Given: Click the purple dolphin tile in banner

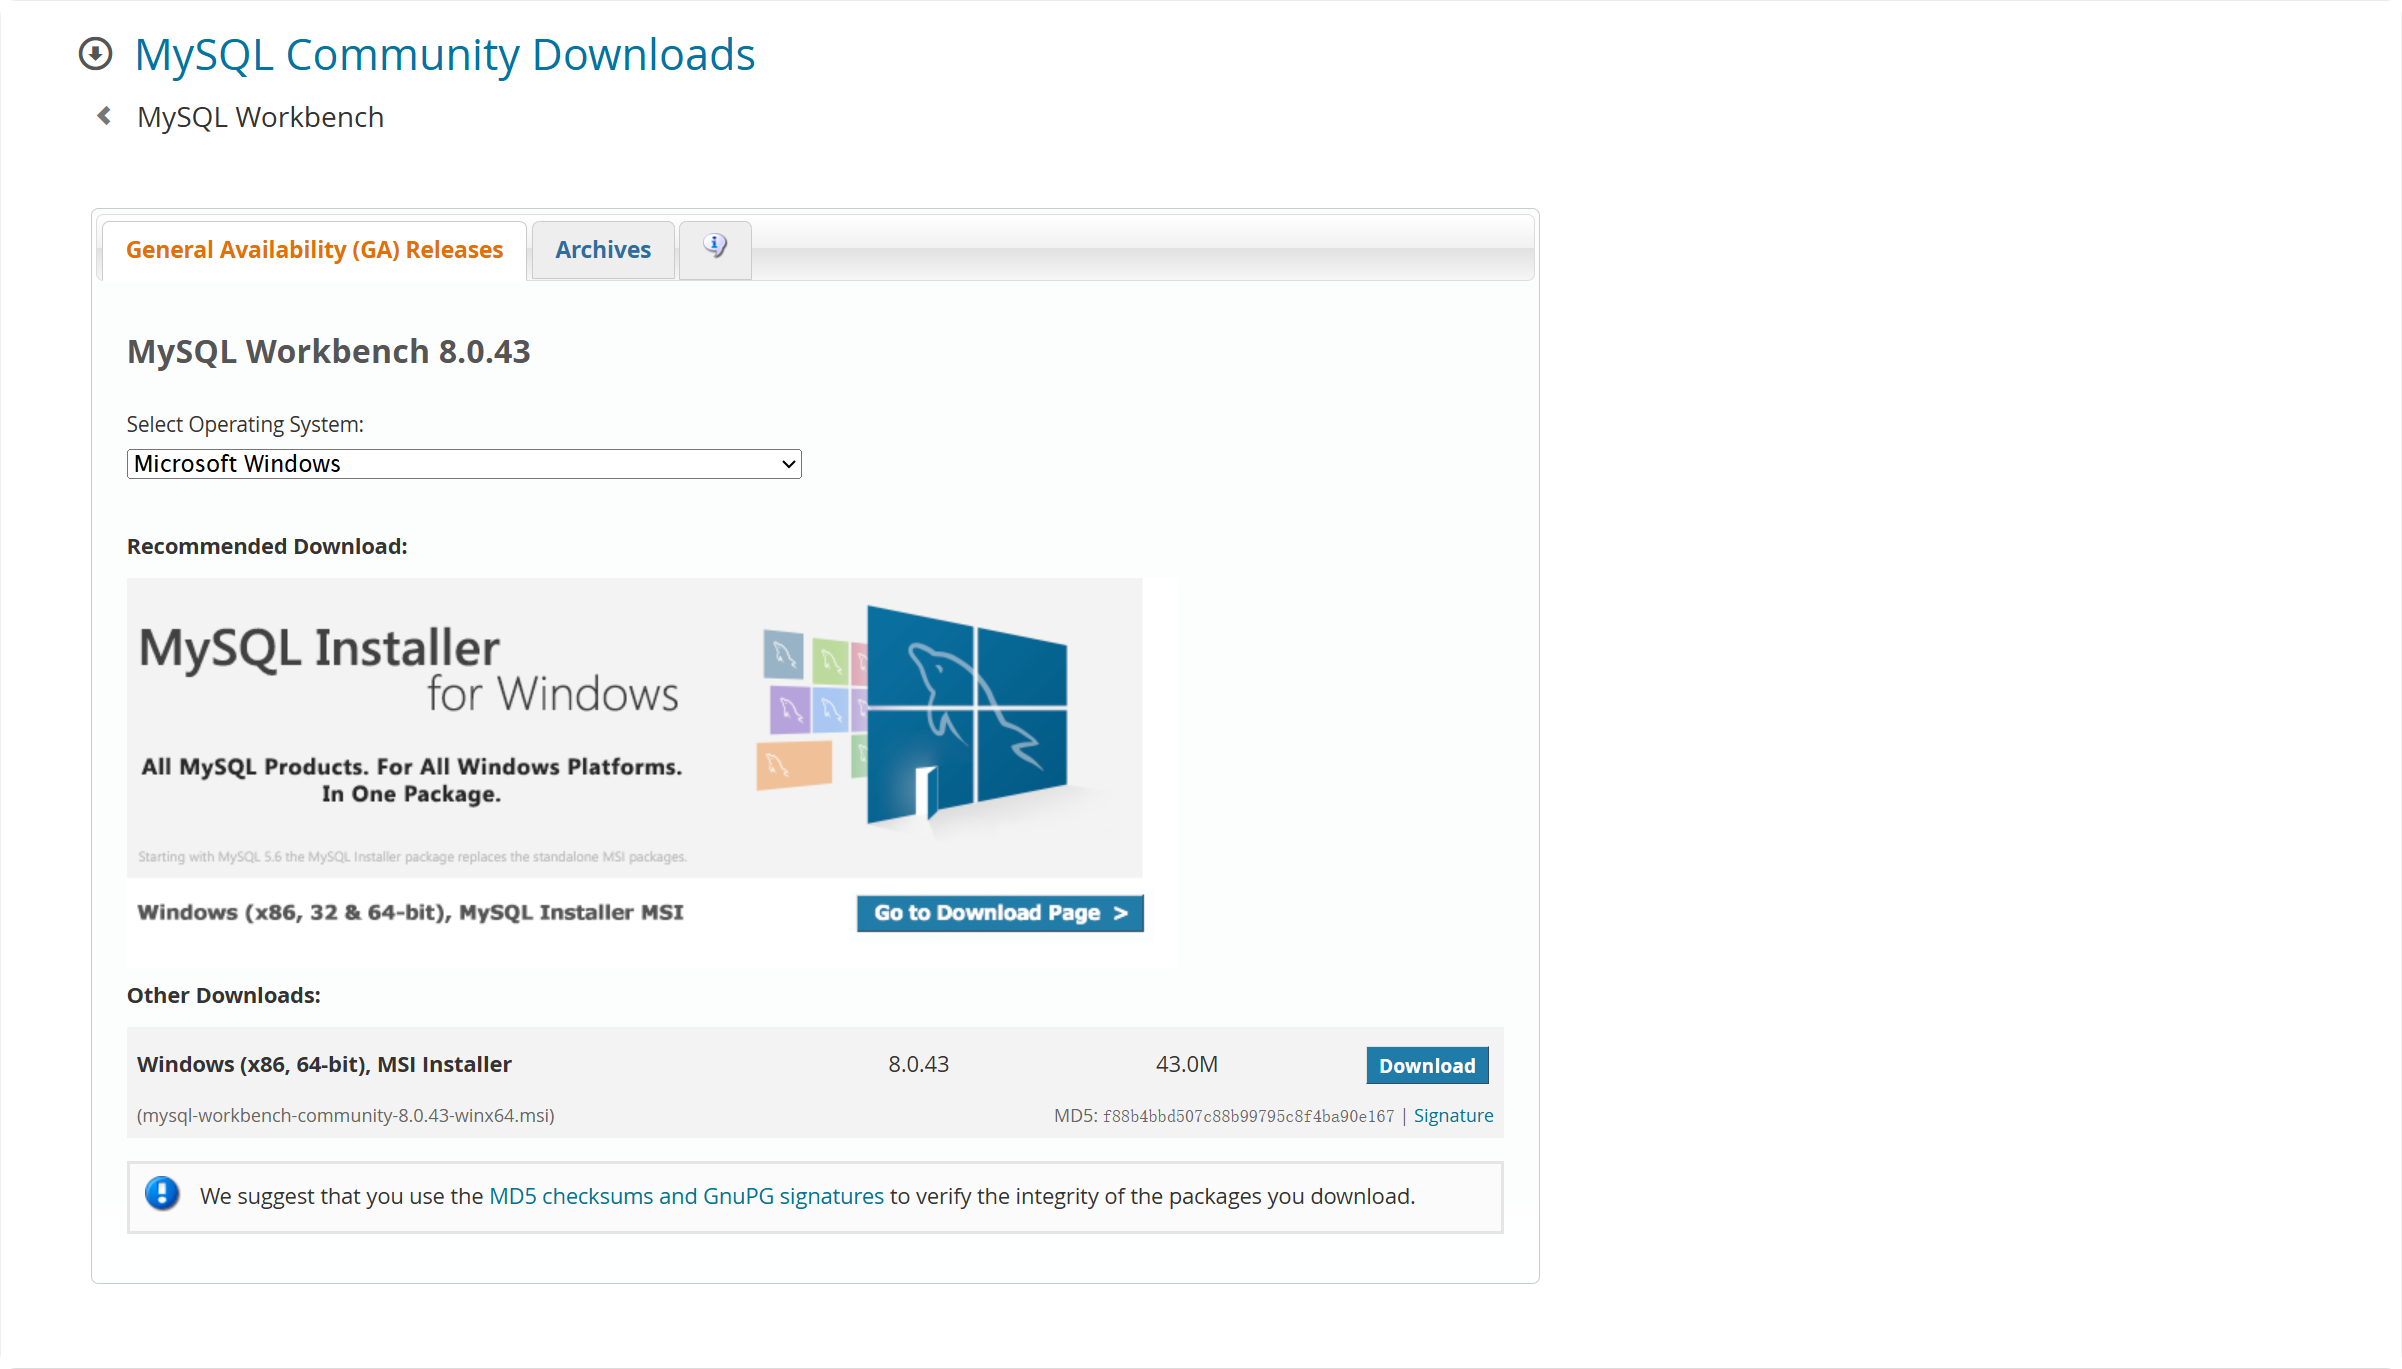Looking at the screenshot, I should [x=789, y=710].
